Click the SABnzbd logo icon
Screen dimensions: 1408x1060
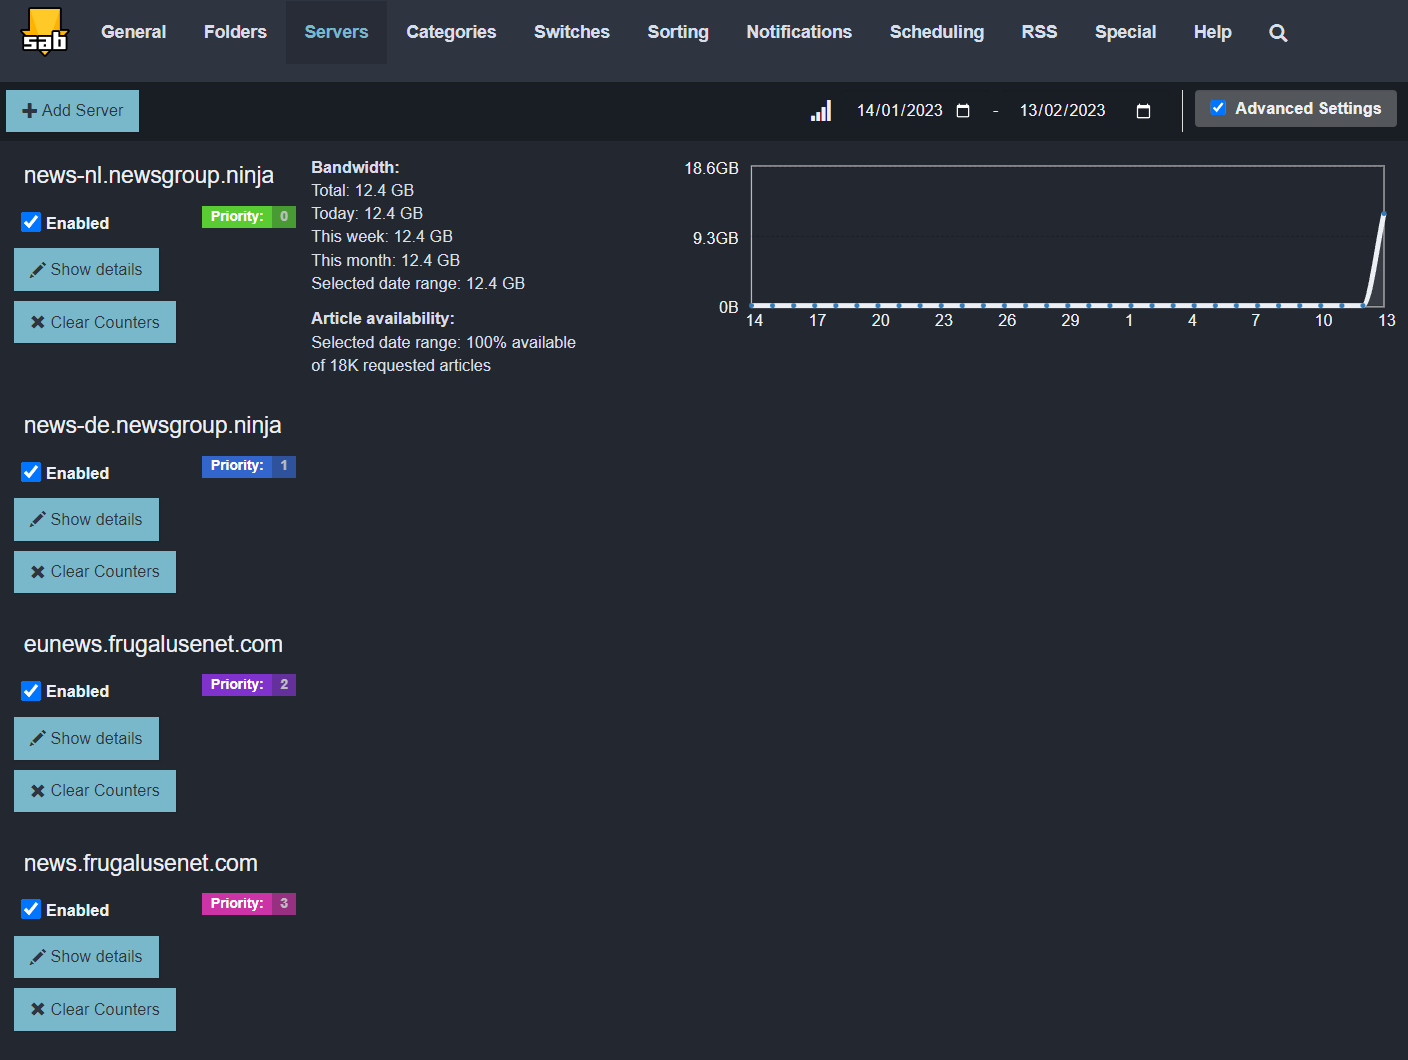45,32
